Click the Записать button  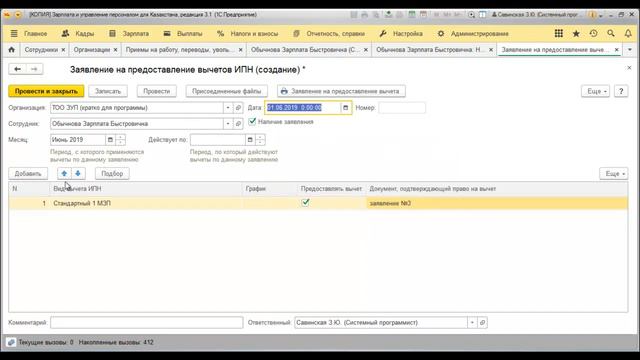pos(108,91)
